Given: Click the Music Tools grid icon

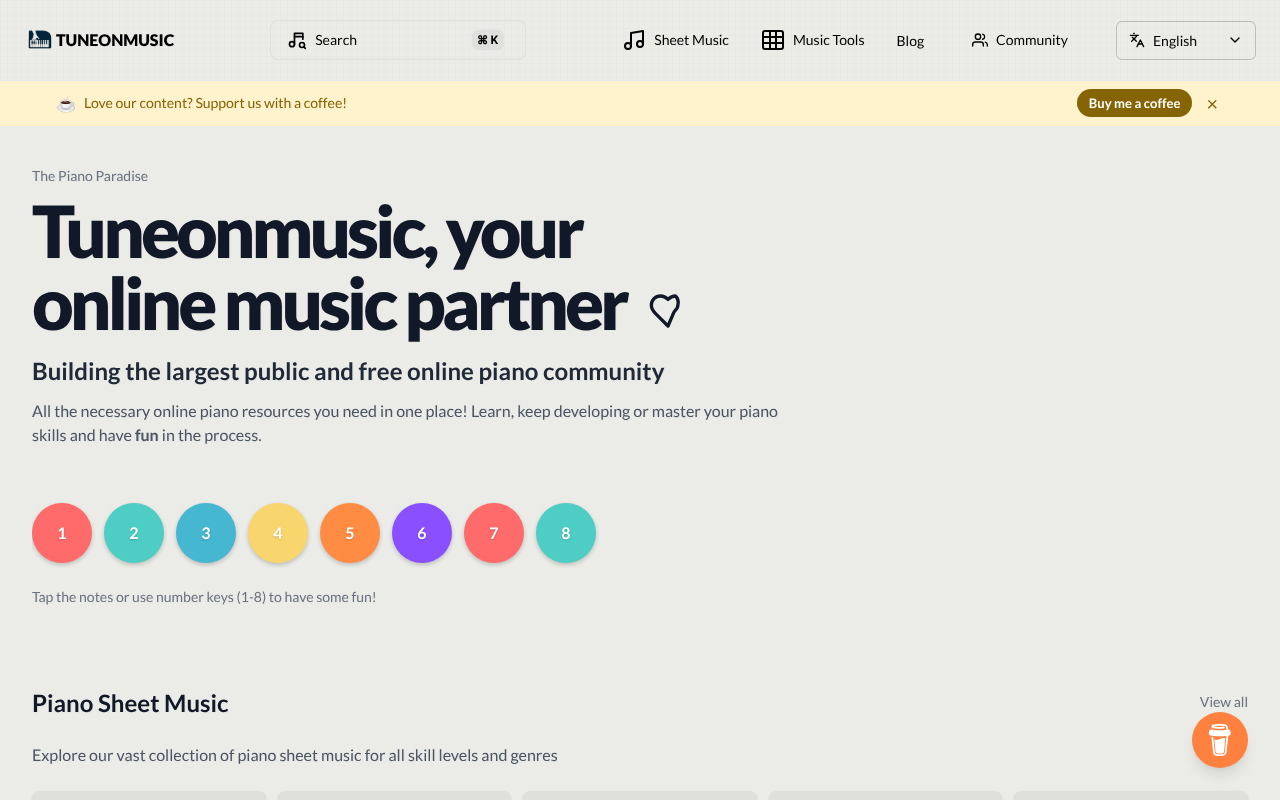Looking at the screenshot, I should point(772,40).
